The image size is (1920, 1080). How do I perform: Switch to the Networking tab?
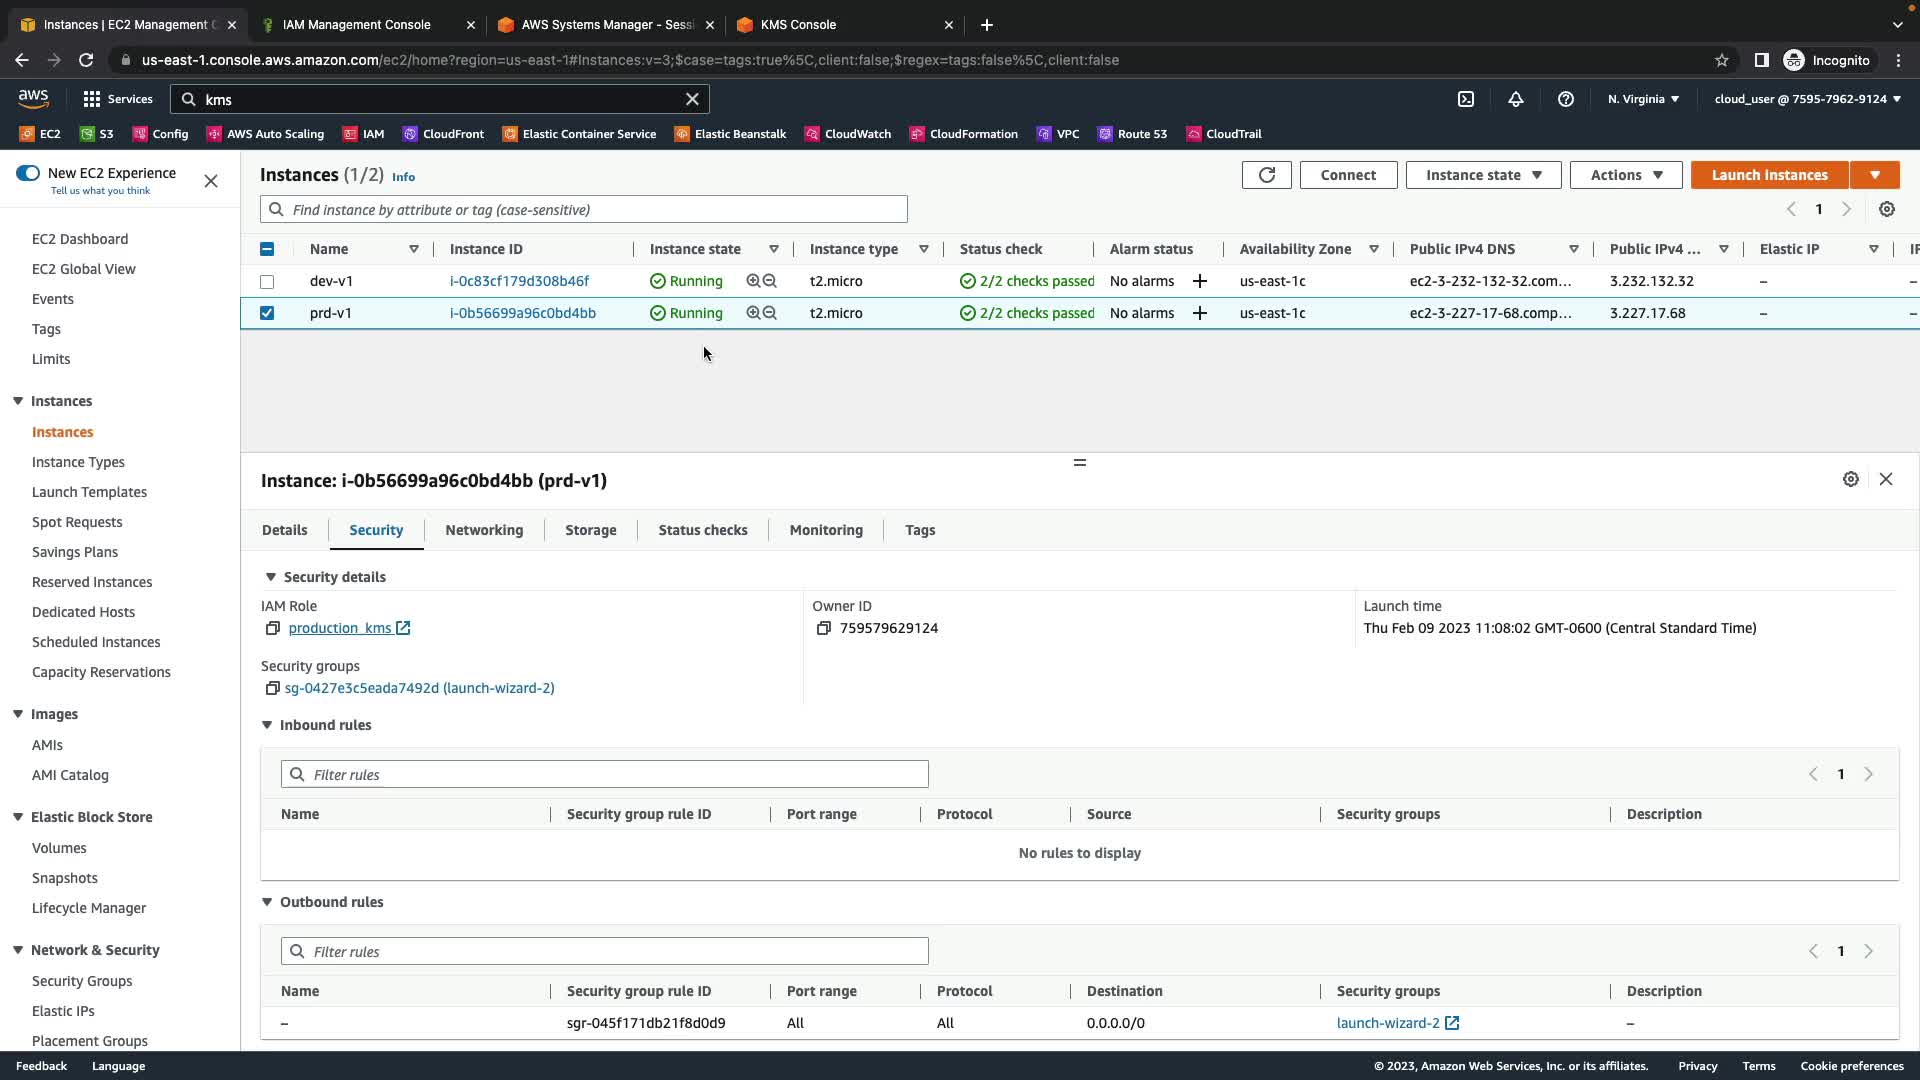(484, 530)
